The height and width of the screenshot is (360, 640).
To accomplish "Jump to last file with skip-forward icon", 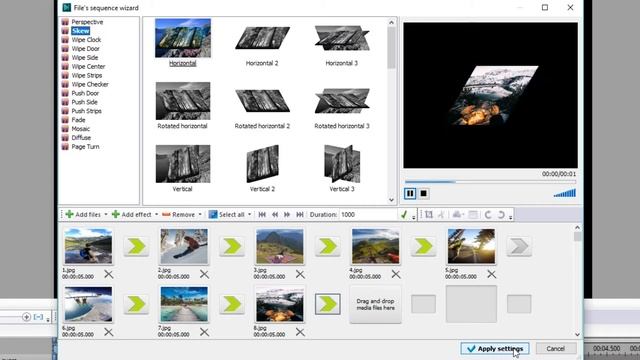I will [300, 215].
